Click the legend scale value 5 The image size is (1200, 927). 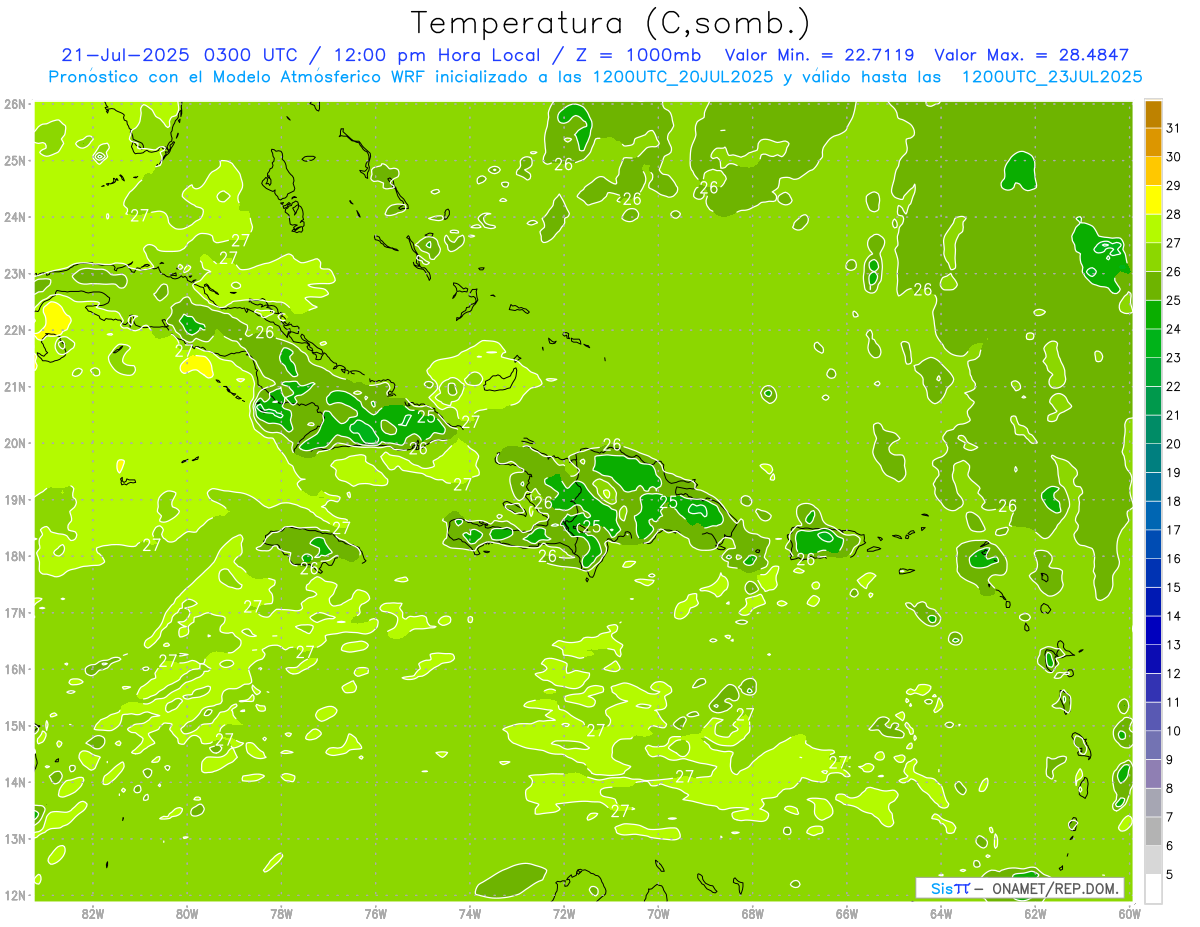click(x=1170, y=874)
